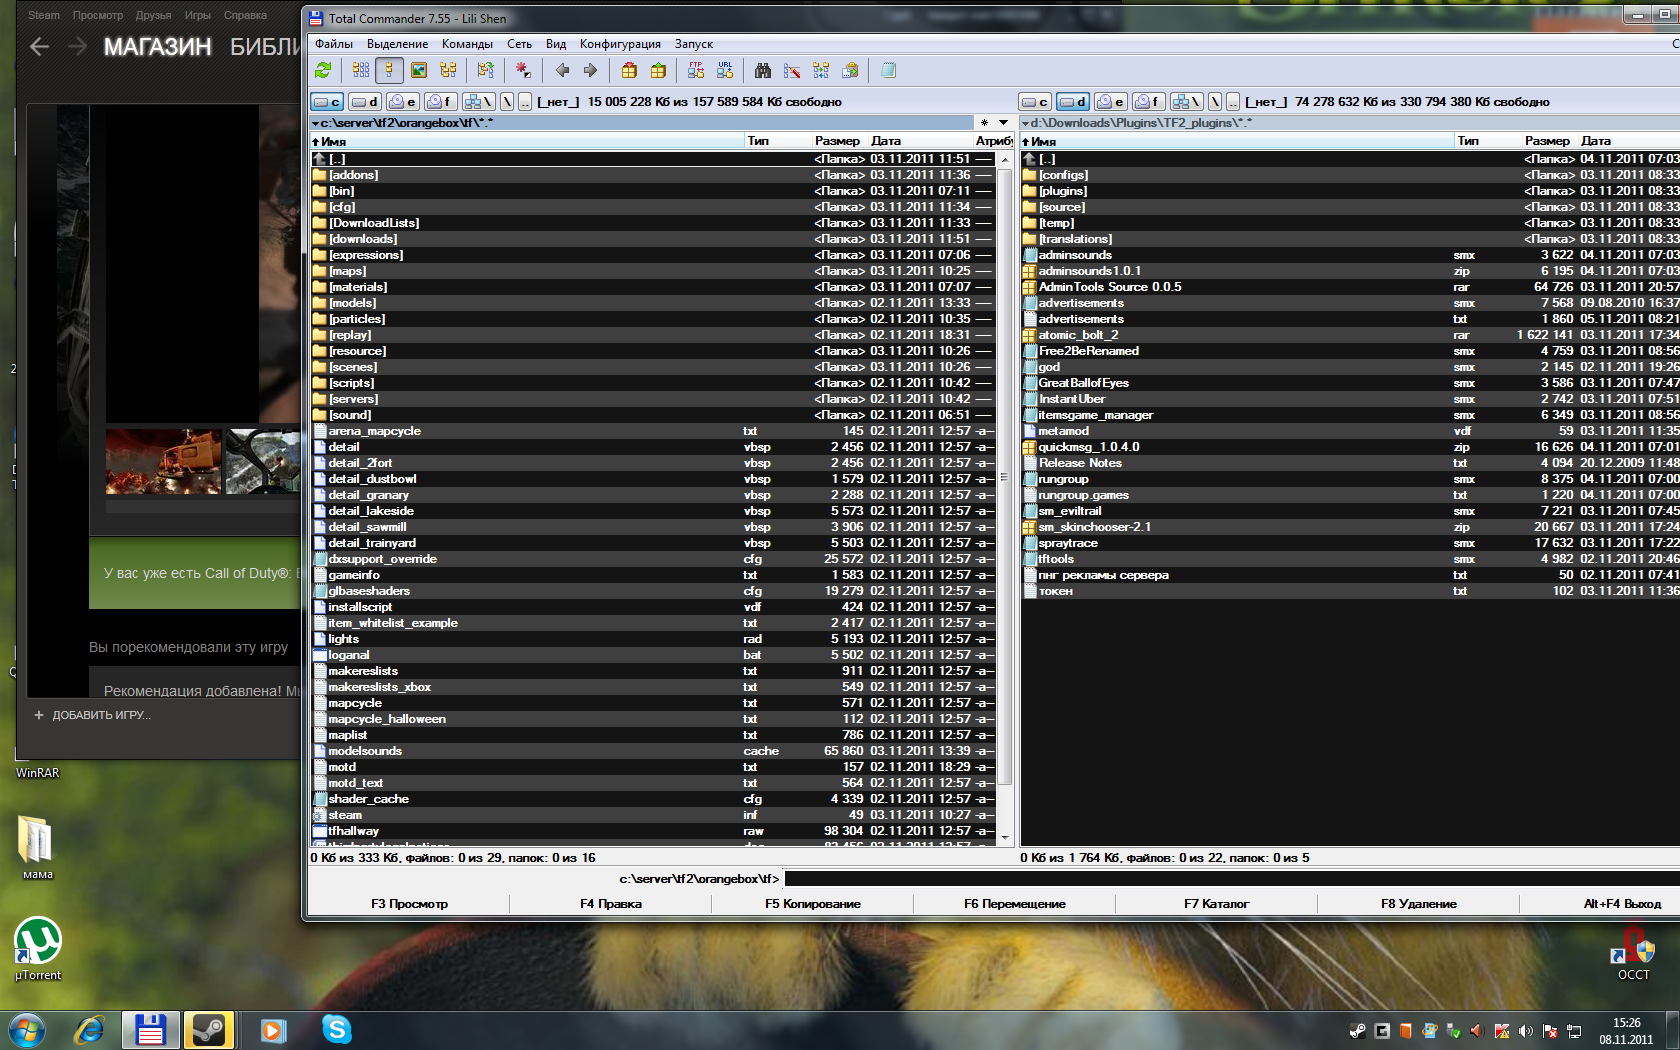Select drive d in left panel

[365, 102]
